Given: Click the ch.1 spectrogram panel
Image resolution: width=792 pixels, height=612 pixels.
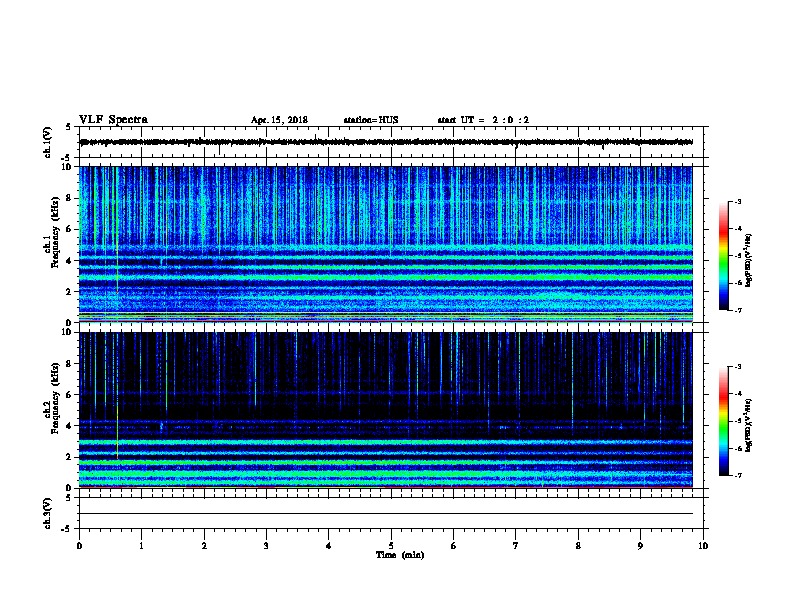Looking at the screenshot, I should click(386, 244).
